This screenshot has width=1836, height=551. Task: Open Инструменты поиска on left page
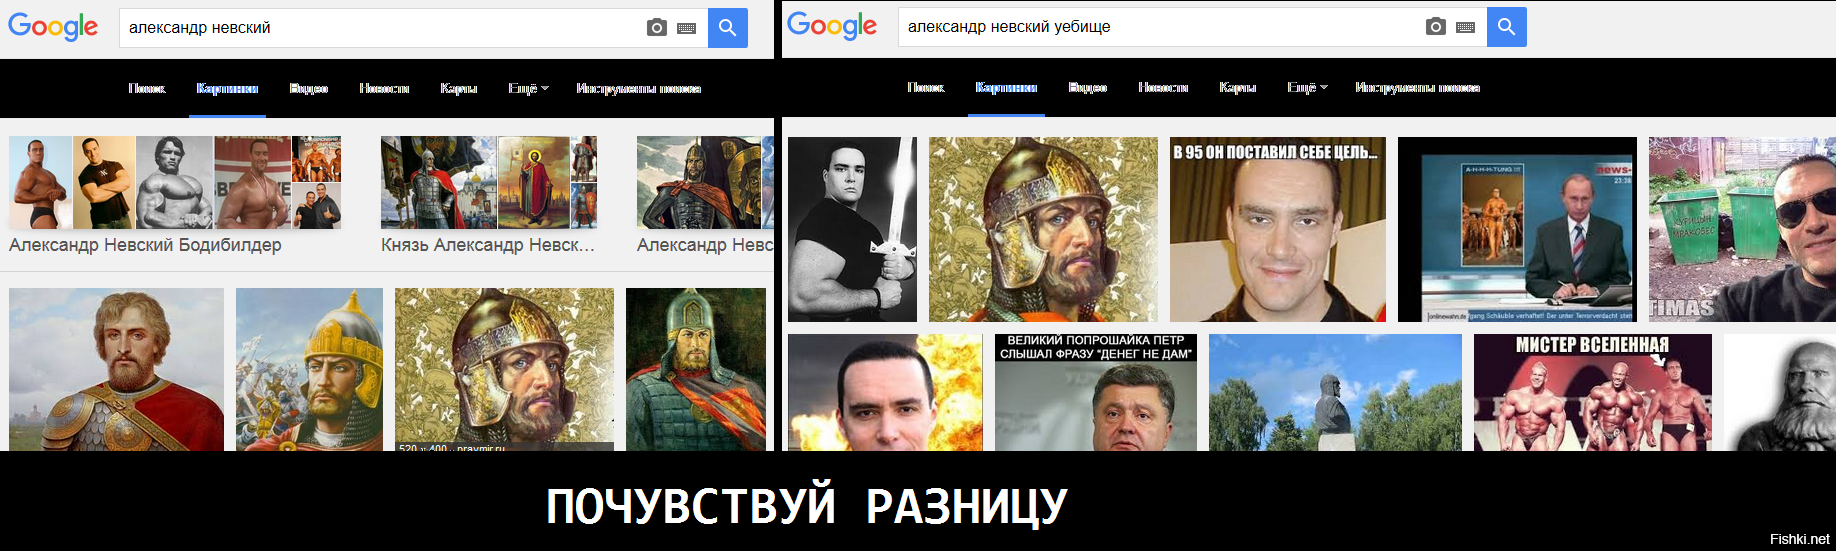click(638, 89)
